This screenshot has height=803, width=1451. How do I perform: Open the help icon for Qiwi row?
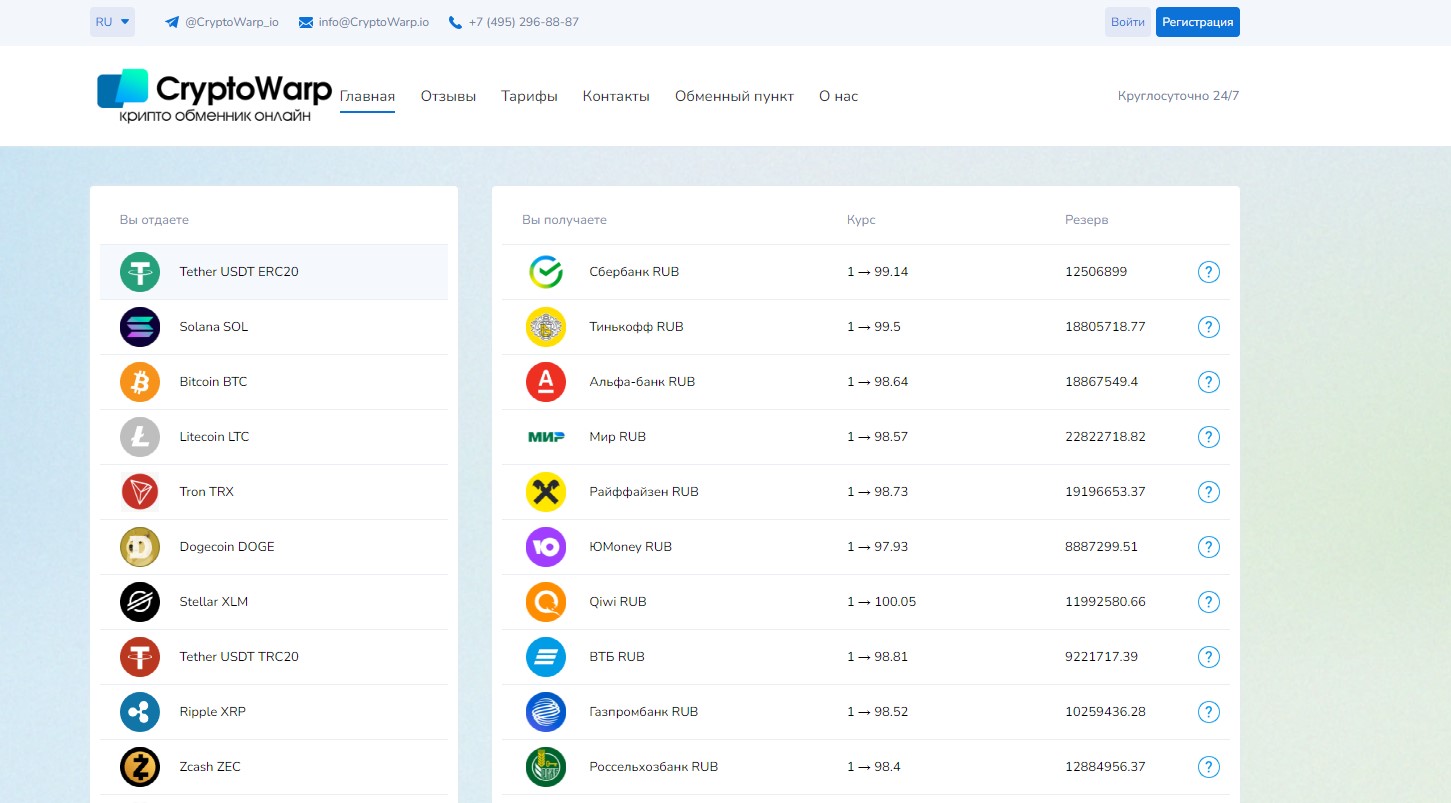point(1208,602)
